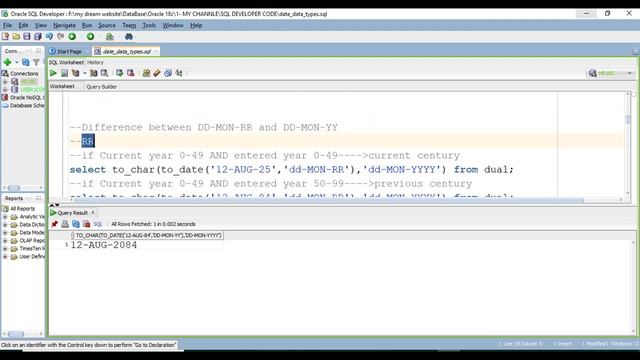
Task: Expand the second connection under Connections
Action: click(x=5, y=89)
